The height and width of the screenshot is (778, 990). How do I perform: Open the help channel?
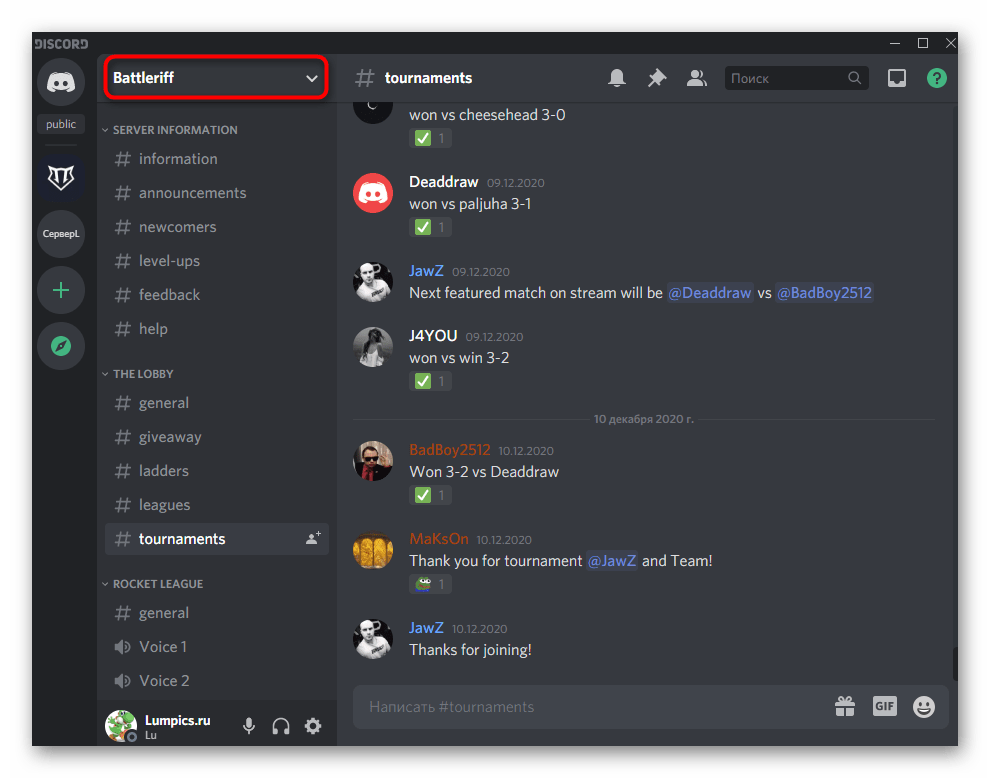(217, 328)
